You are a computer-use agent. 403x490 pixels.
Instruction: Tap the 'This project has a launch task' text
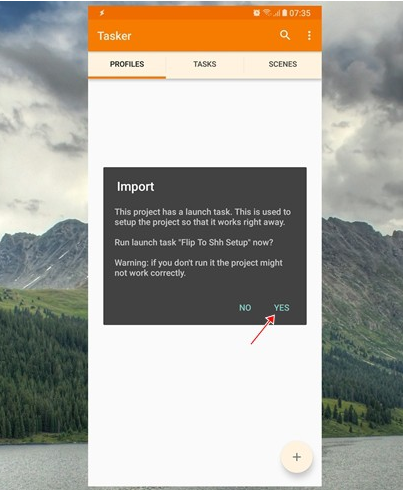[203, 217]
